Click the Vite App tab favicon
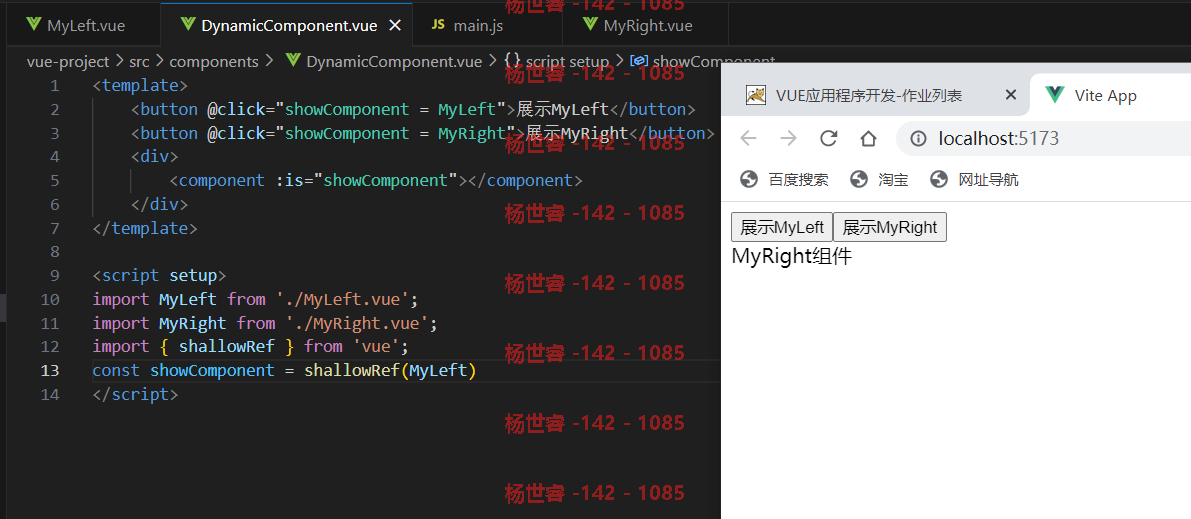The width and height of the screenshot is (1191, 519). pos(1054,95)
